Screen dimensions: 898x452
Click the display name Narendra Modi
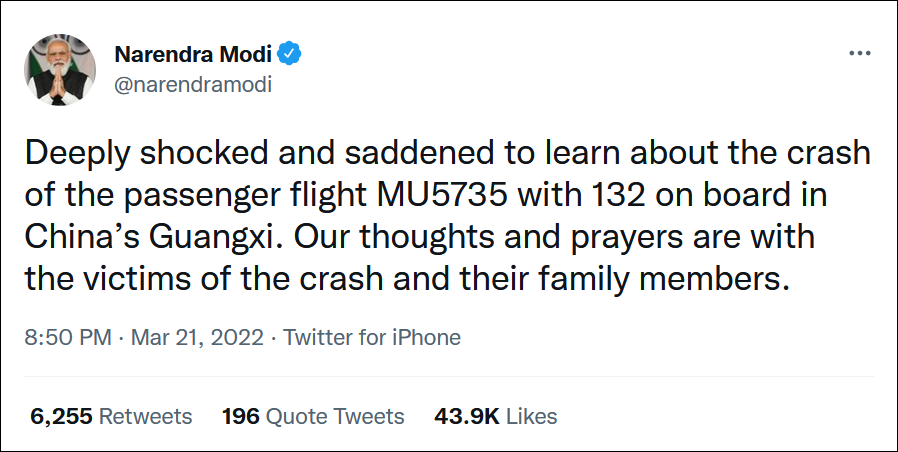pos(194,53)
